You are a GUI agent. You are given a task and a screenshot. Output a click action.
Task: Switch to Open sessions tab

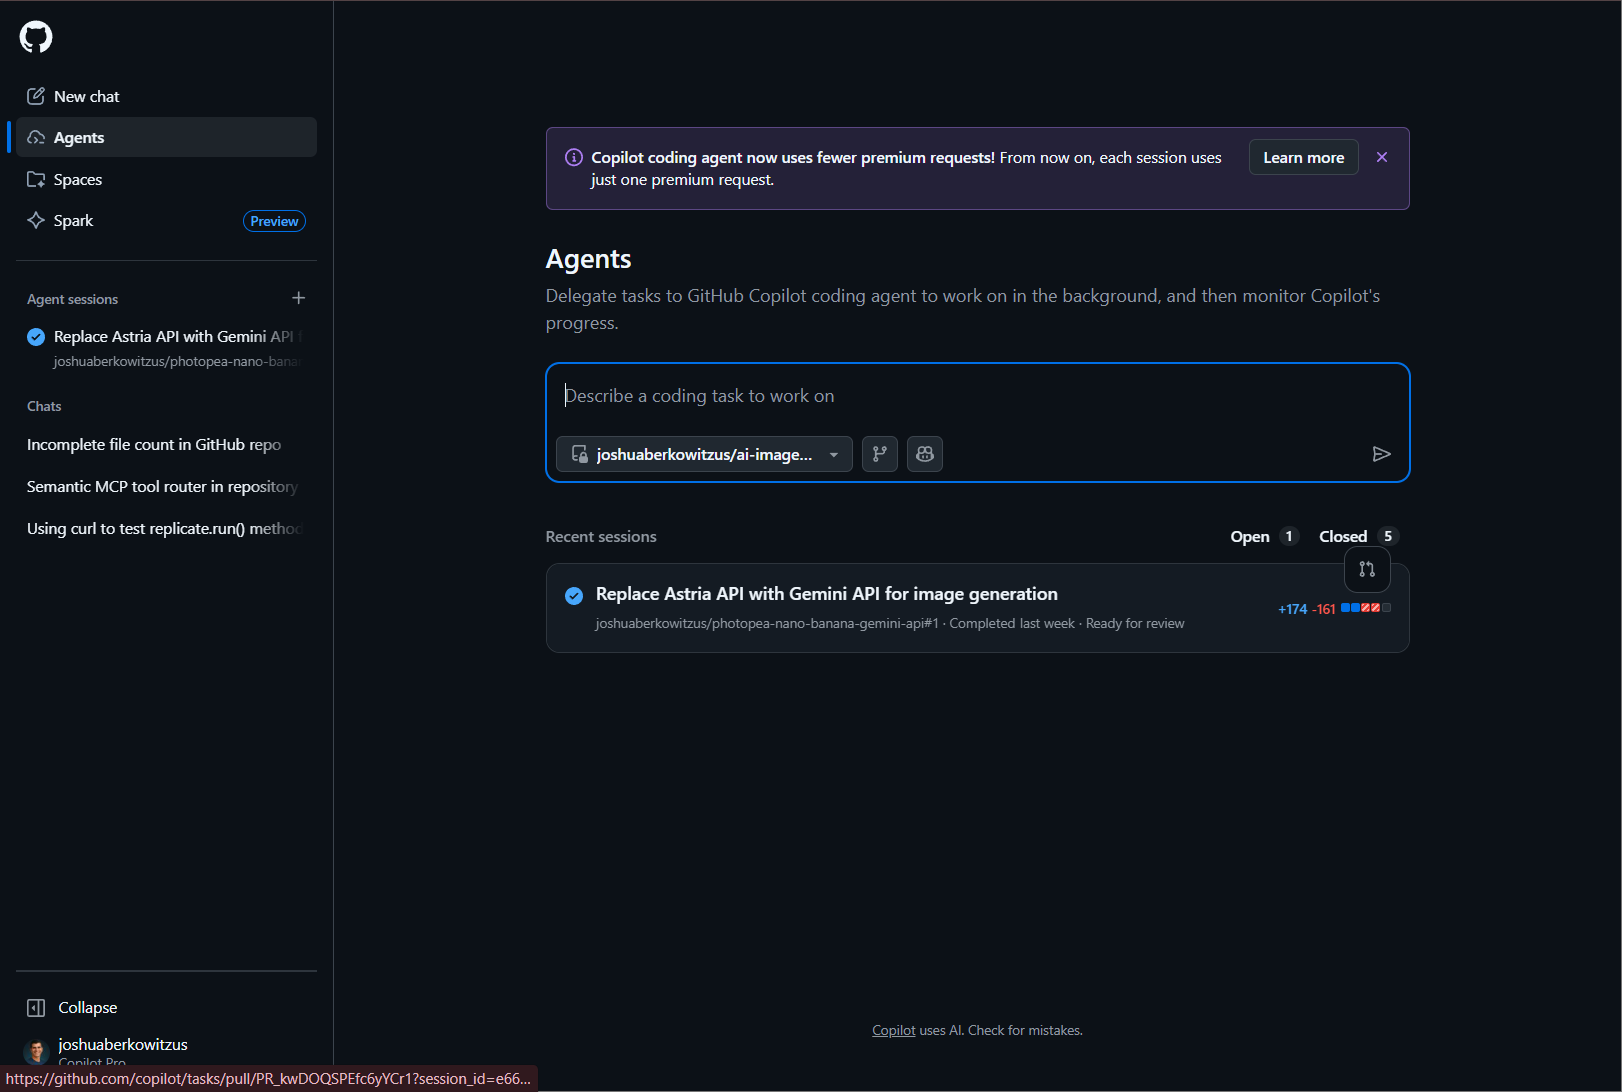(1262, 537)
